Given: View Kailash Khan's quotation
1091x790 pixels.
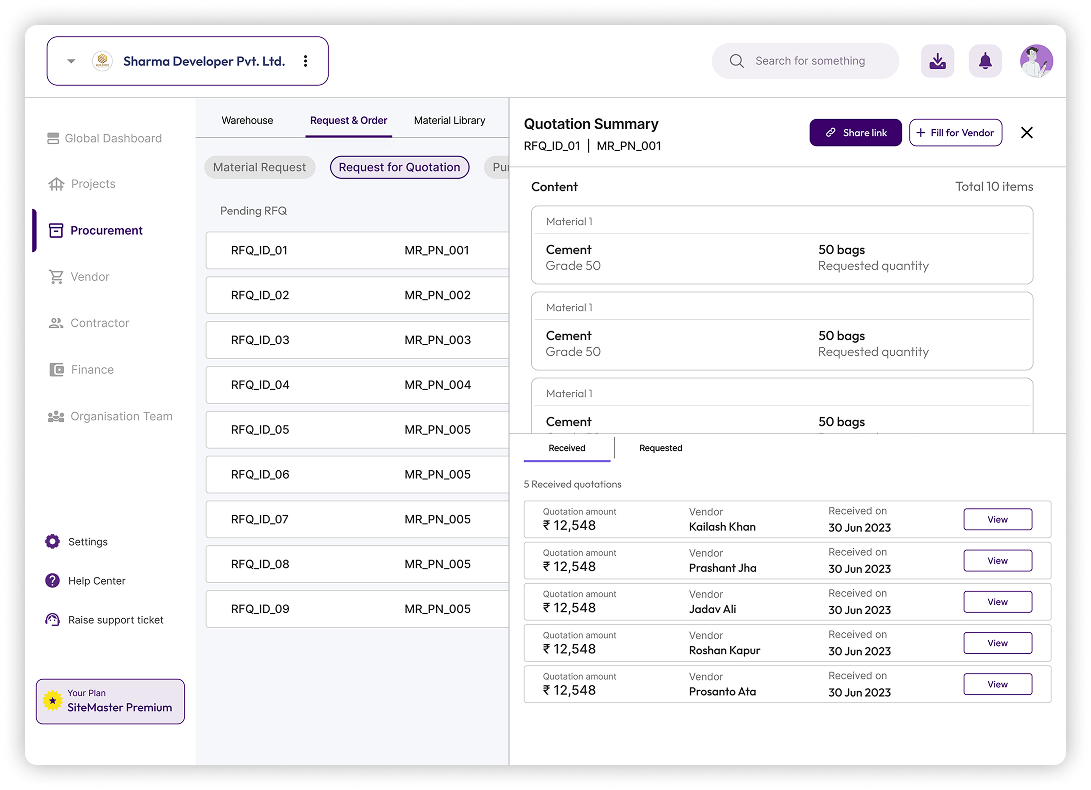Looking at the screenshot, I should tap(997, 519).
